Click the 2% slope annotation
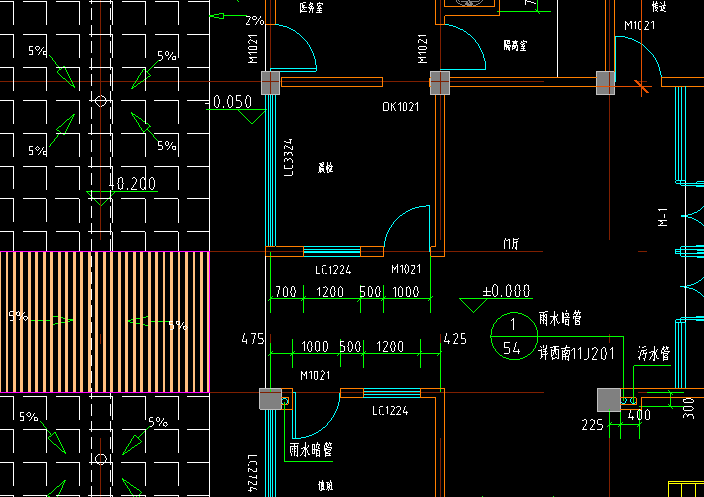Image resolution: width=704 pixels, height=497 pixels. click(255, 21)
